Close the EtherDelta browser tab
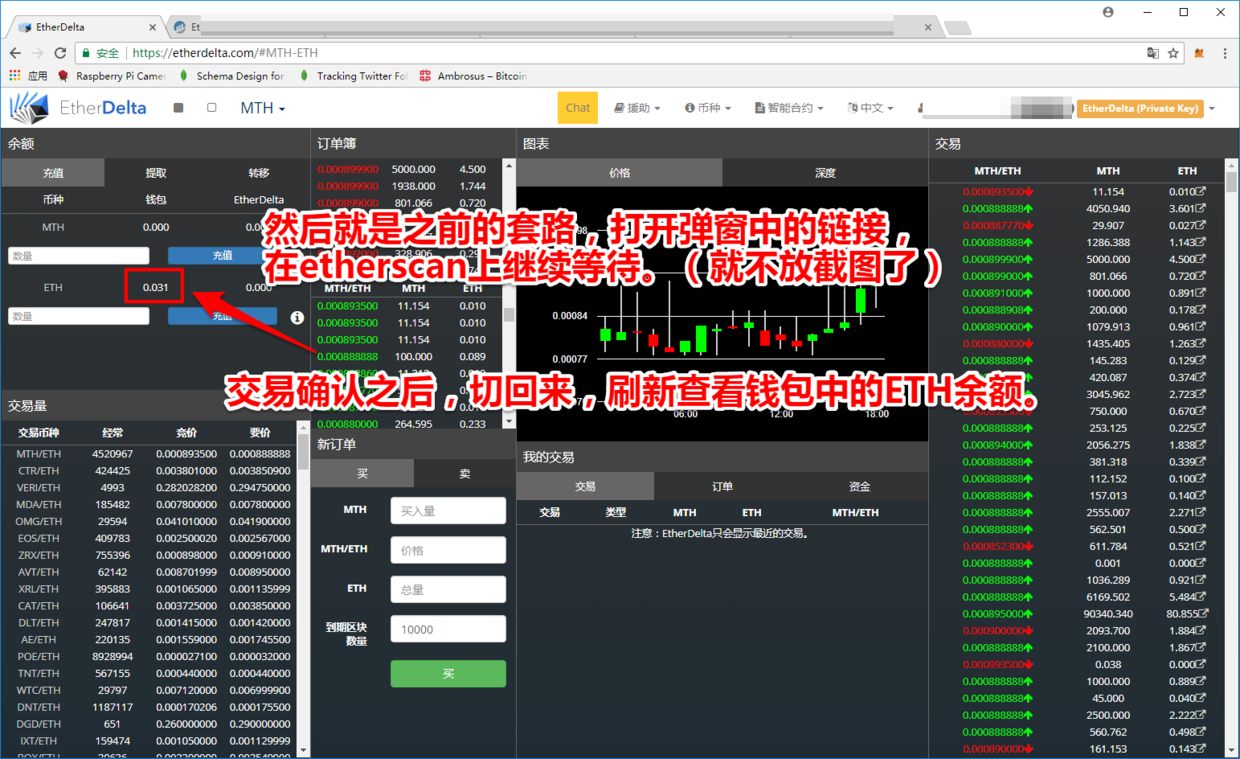1240x759 pixels. click(x=153, y=27)
